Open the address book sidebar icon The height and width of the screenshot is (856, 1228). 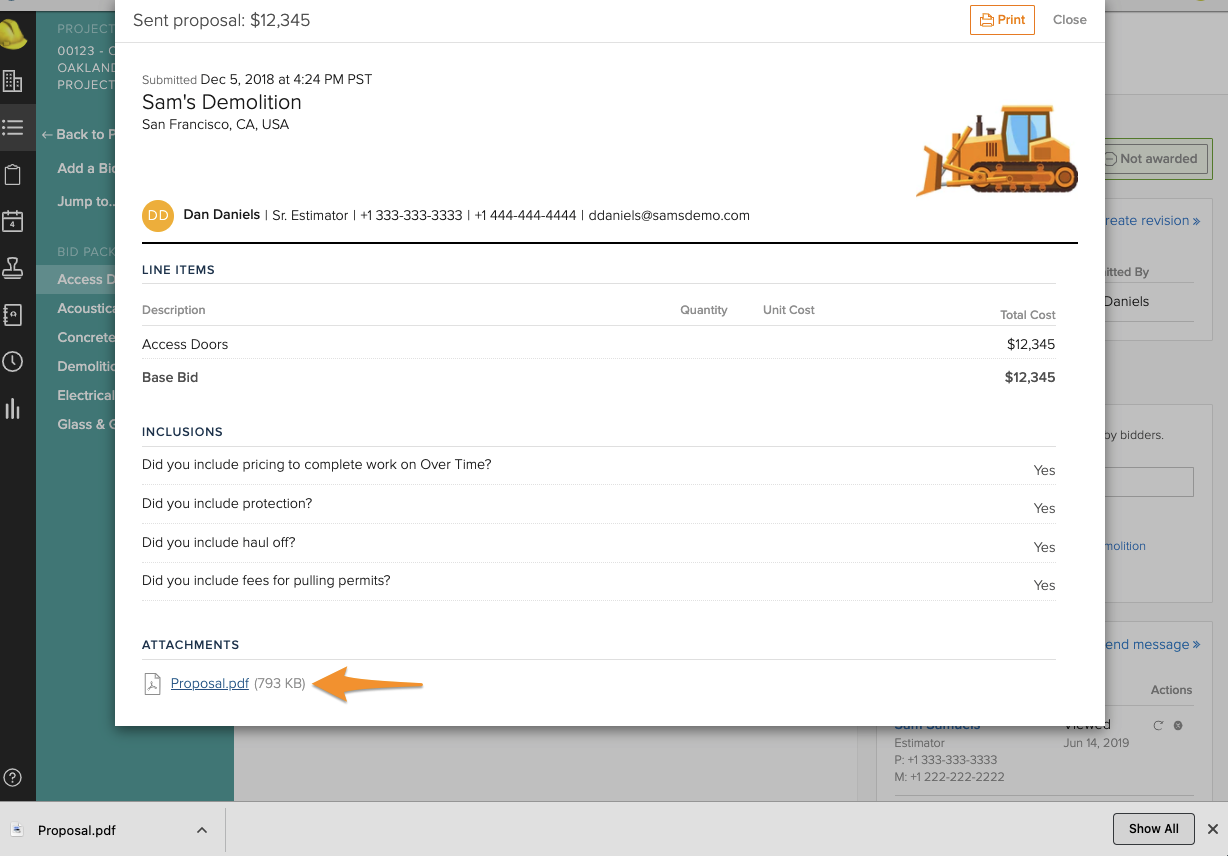[x=13, y=314]
